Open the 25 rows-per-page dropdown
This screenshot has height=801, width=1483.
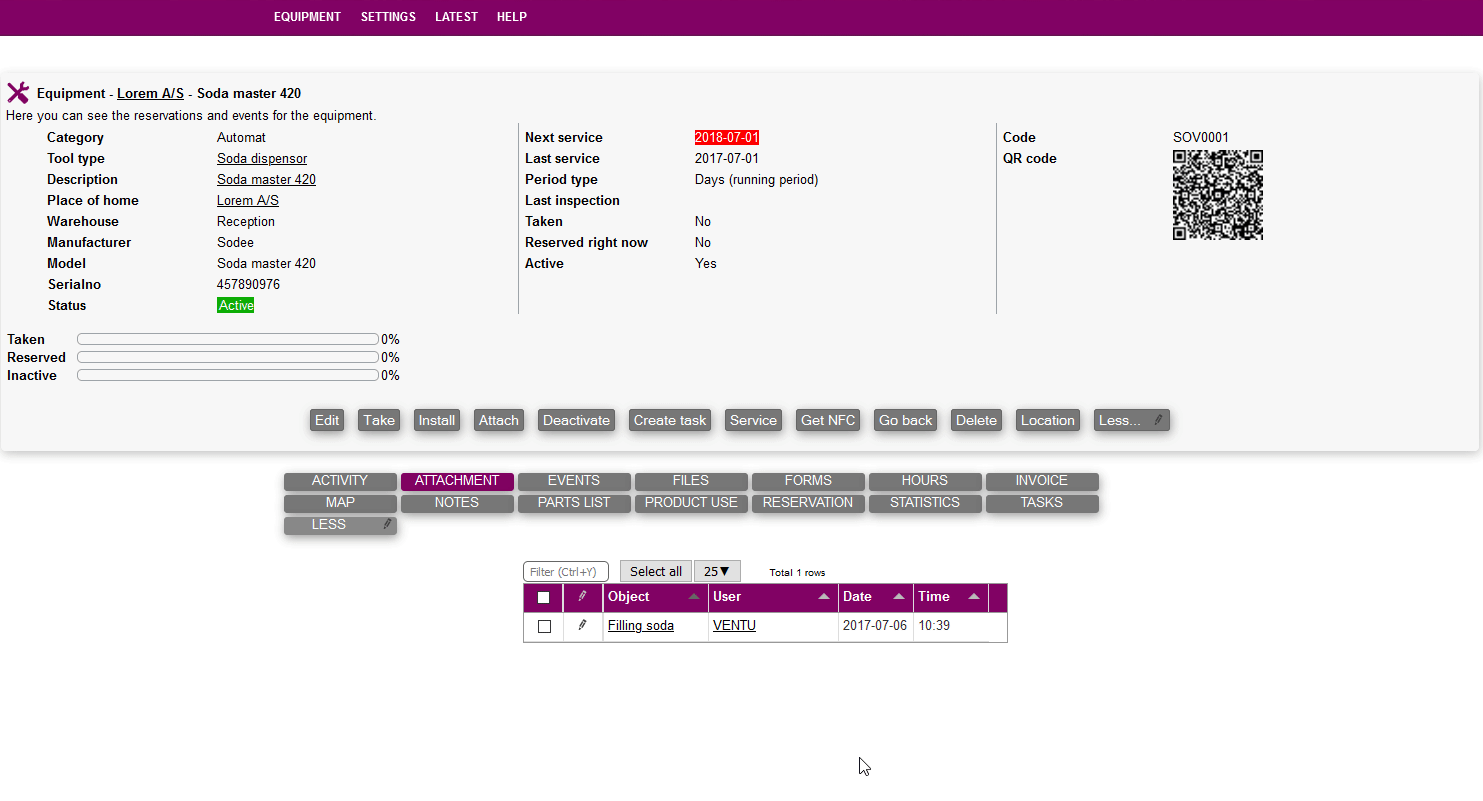tap(717, 572)
